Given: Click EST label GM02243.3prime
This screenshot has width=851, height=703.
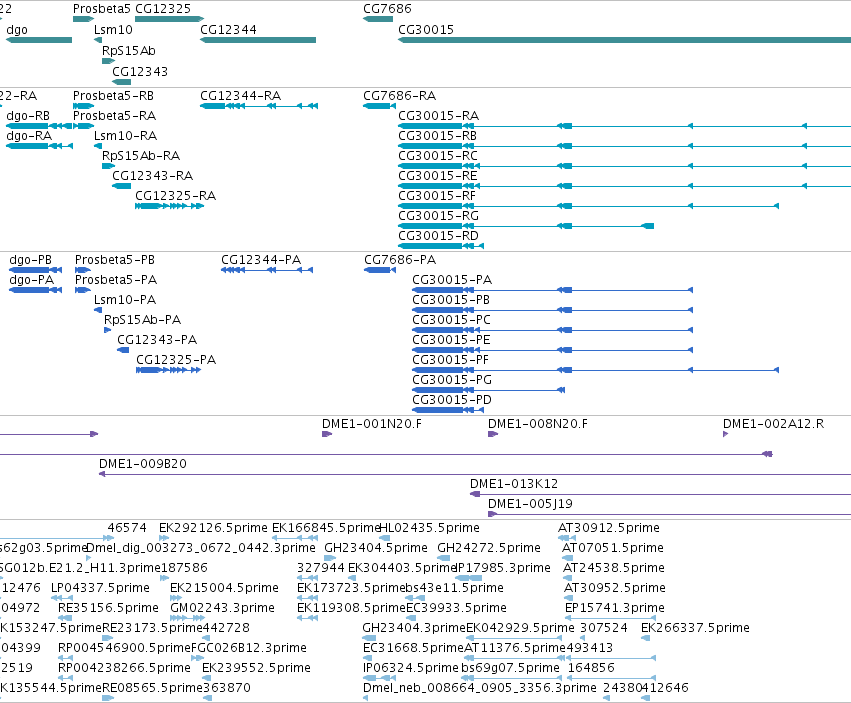Looking at the screenshot, I should coord(223,609).
